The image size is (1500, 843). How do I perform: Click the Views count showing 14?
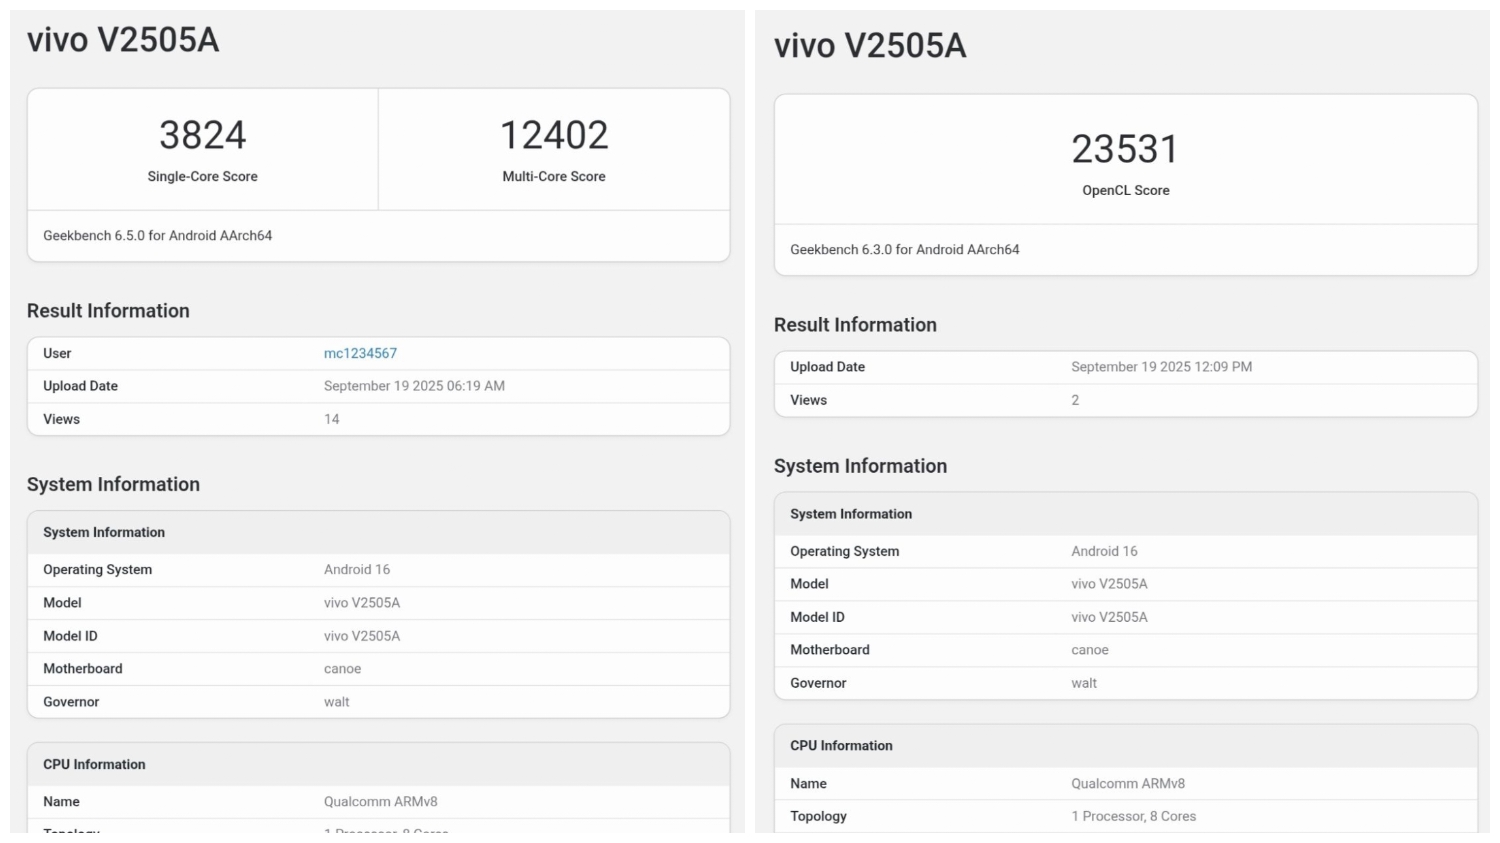pos(332,419)
